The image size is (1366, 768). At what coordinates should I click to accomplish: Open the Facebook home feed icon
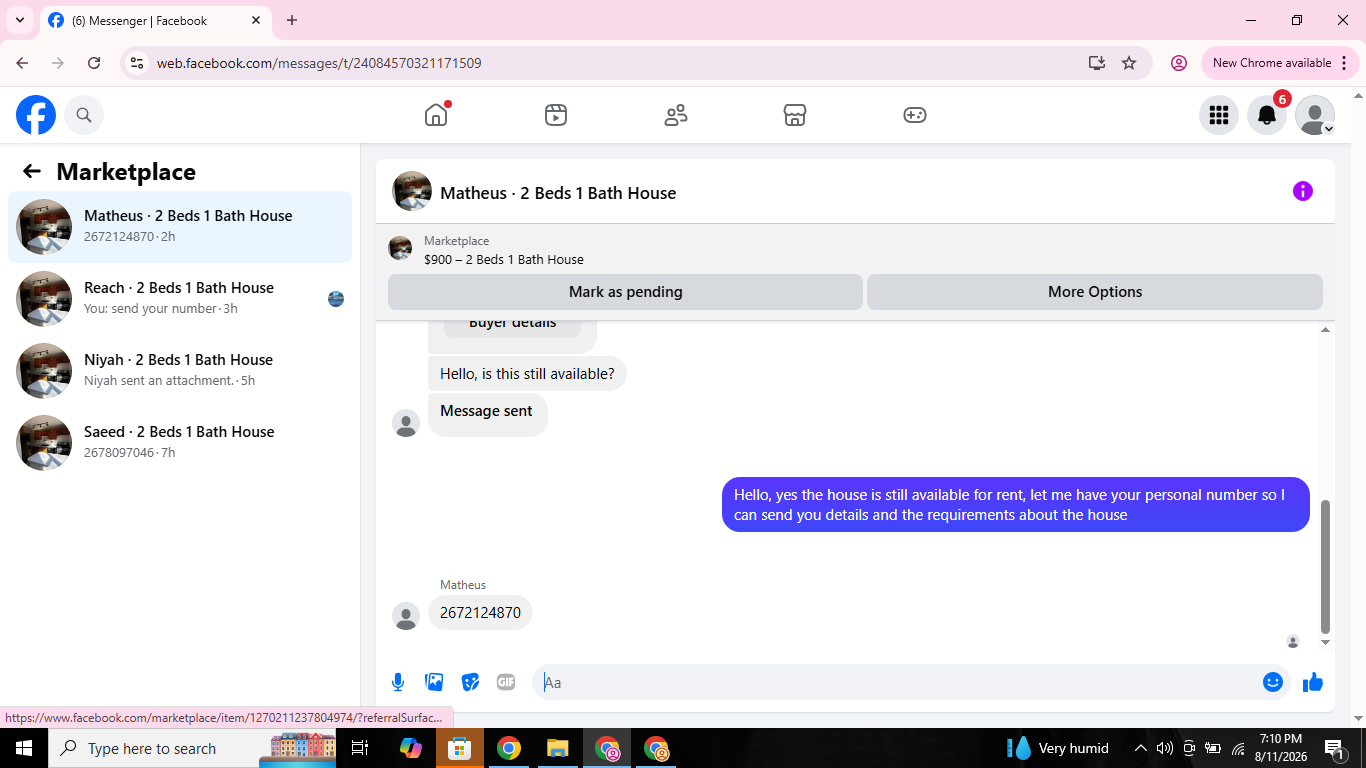coord(436,115)
